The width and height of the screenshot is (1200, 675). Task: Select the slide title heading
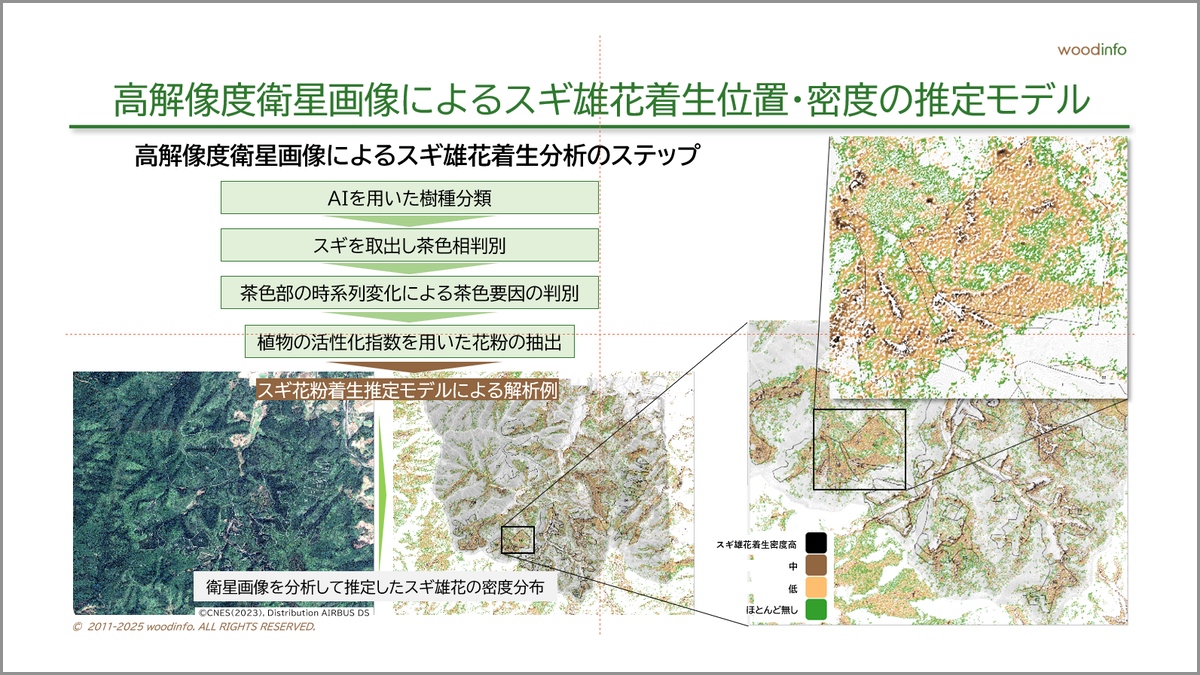point(600,98)
